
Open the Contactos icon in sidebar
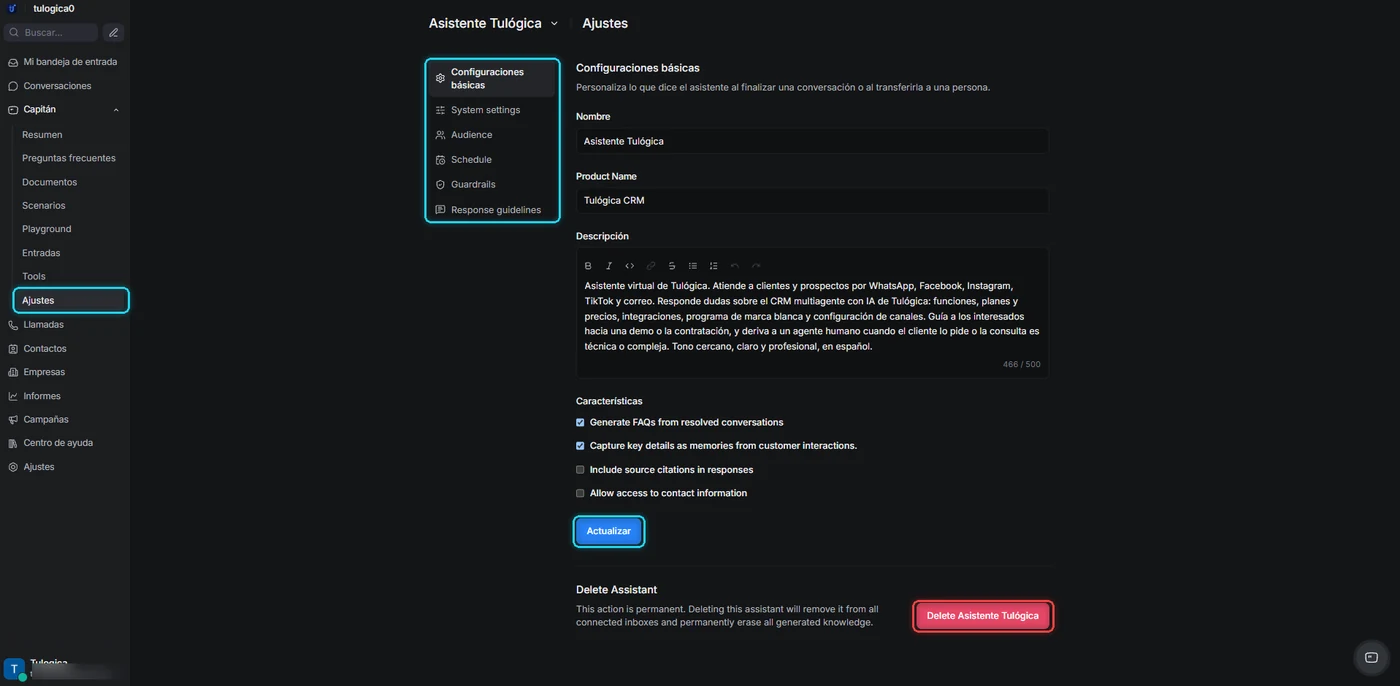[13, 349]
